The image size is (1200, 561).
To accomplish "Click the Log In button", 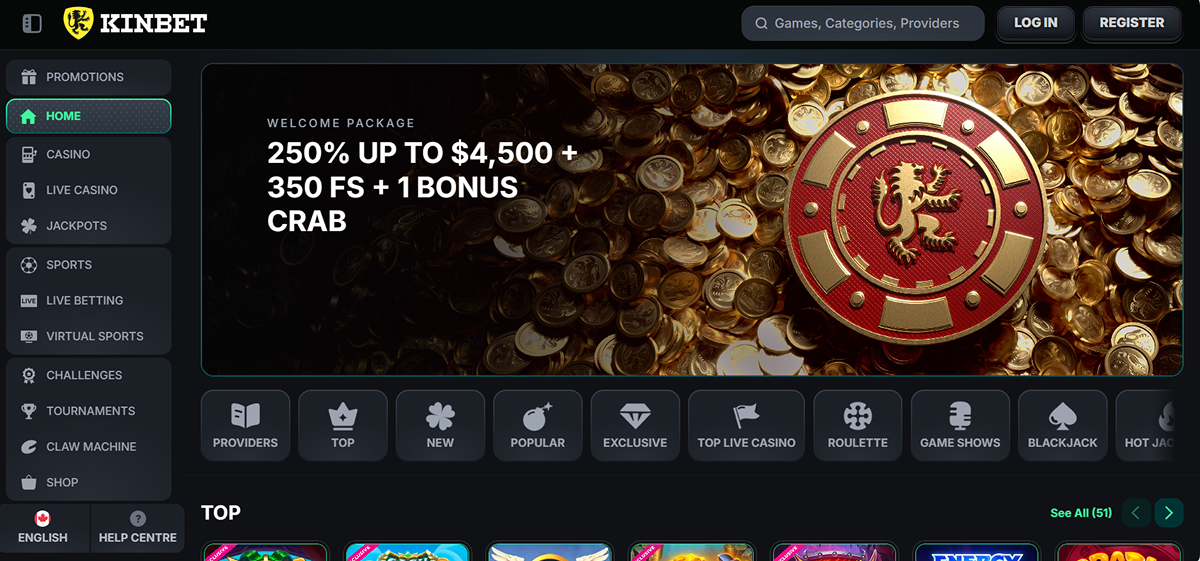I will [x=1035, y=23].
